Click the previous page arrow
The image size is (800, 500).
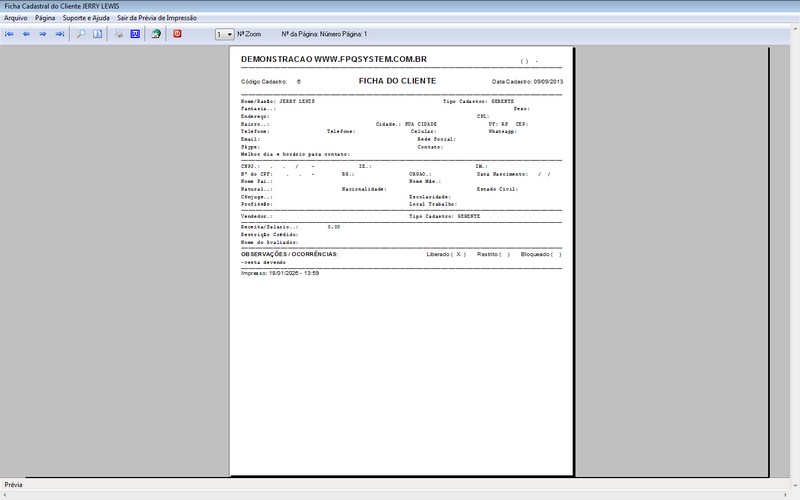(x=27, y=34)
